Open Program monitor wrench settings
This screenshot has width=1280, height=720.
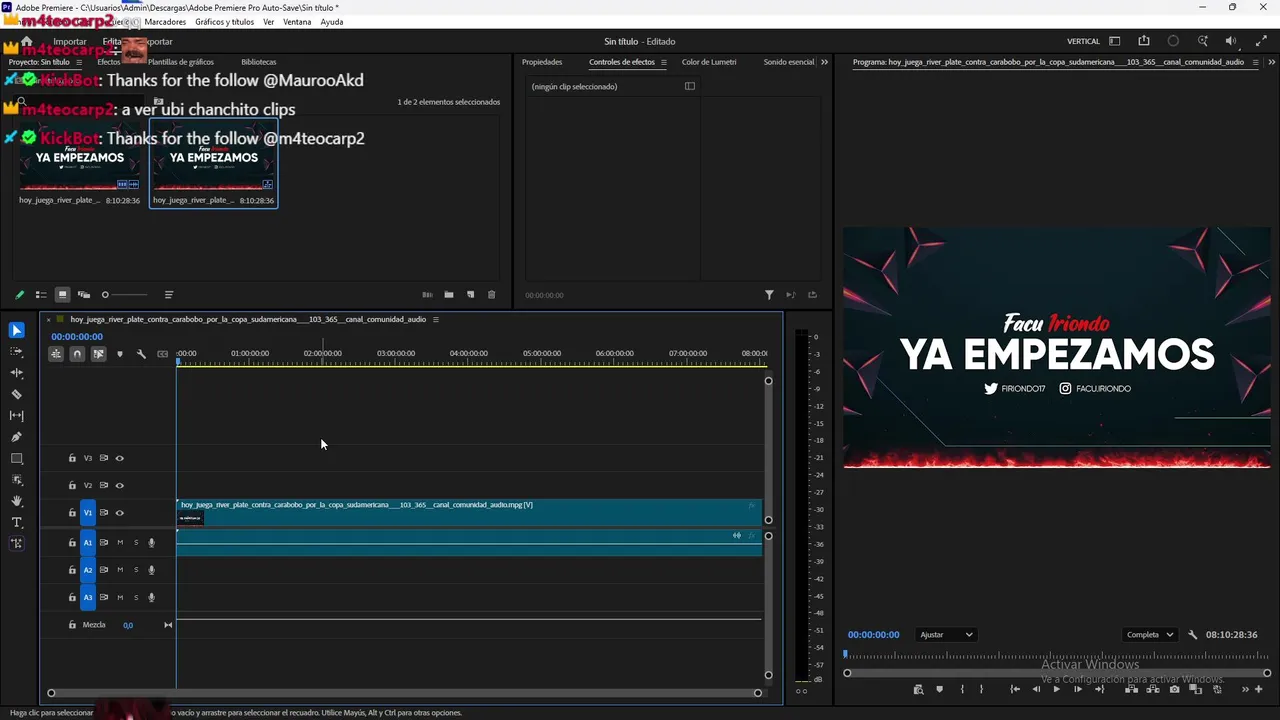click(1192, 635)
